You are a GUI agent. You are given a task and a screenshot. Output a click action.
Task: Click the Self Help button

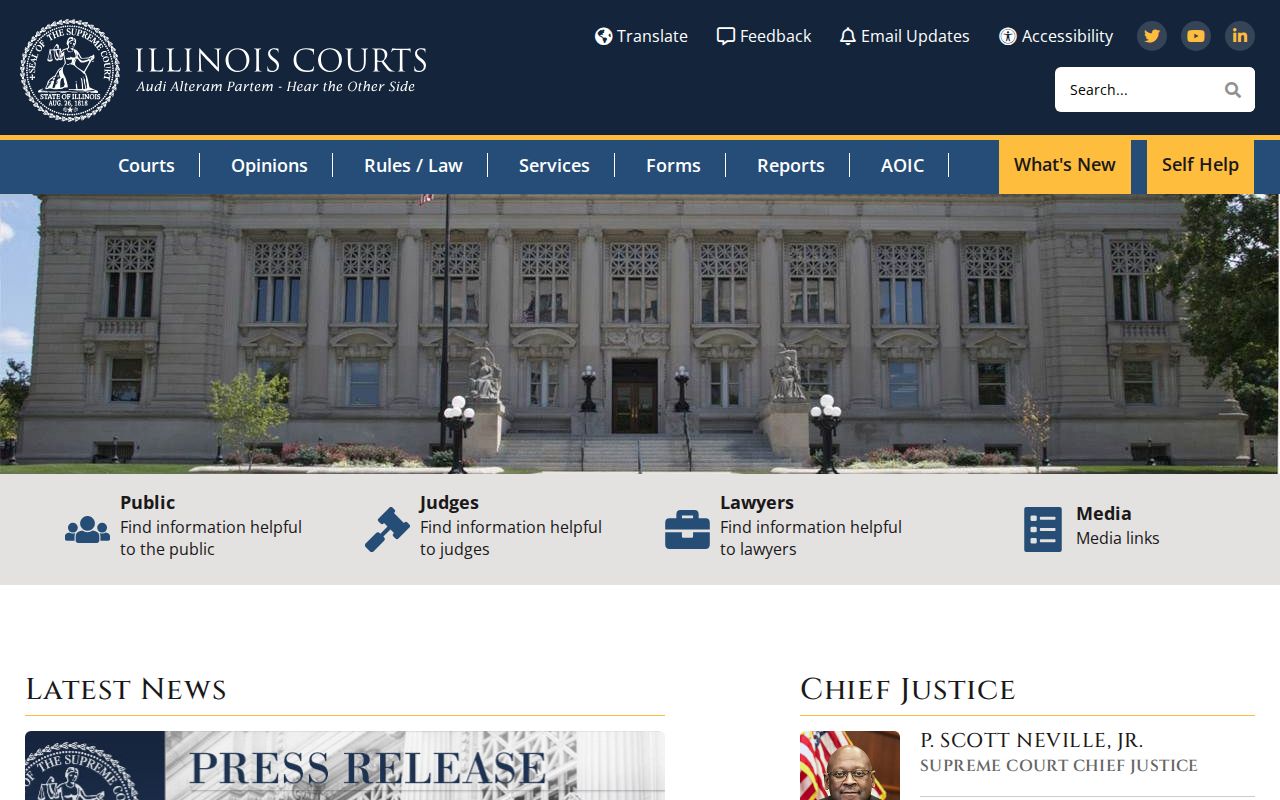[x=1200, y=166]
